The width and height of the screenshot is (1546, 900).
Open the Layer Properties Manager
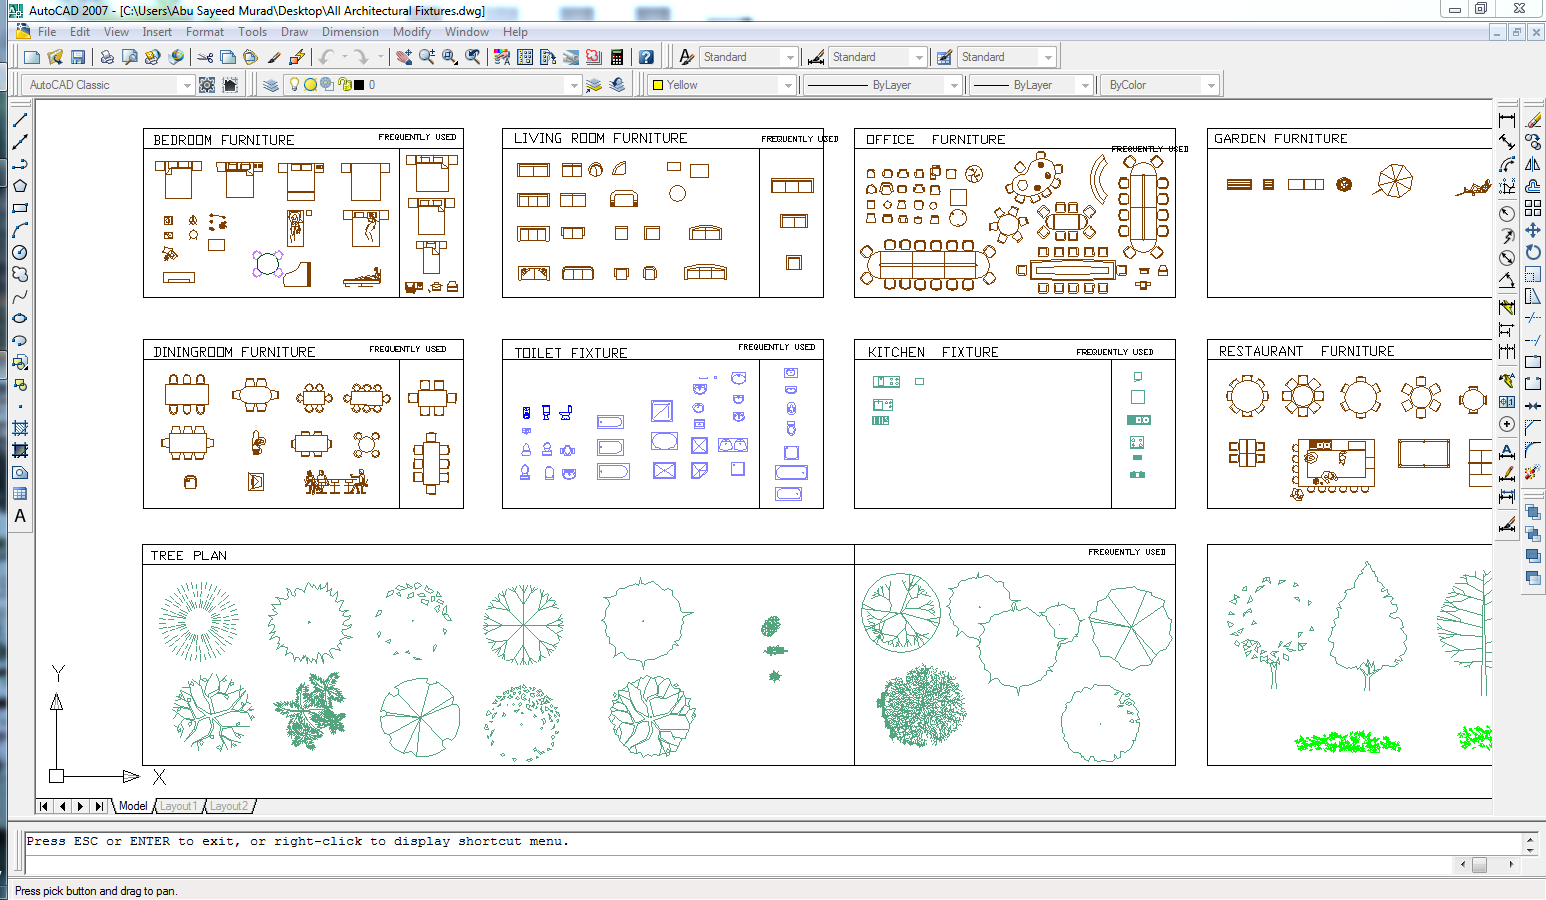(271, 85)
